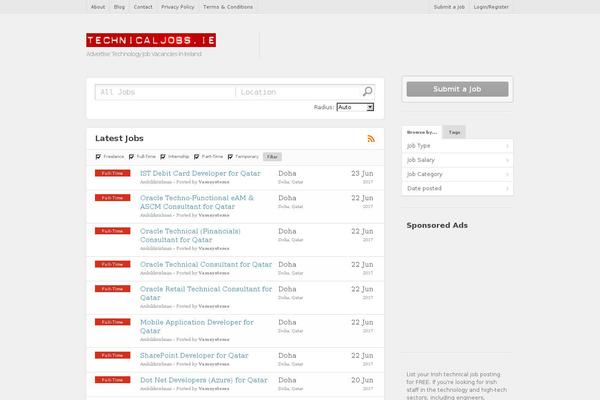Click the TechnicalJobs.ie logo
This screenshot has height=400, width=600.
[x=151, y=40]
